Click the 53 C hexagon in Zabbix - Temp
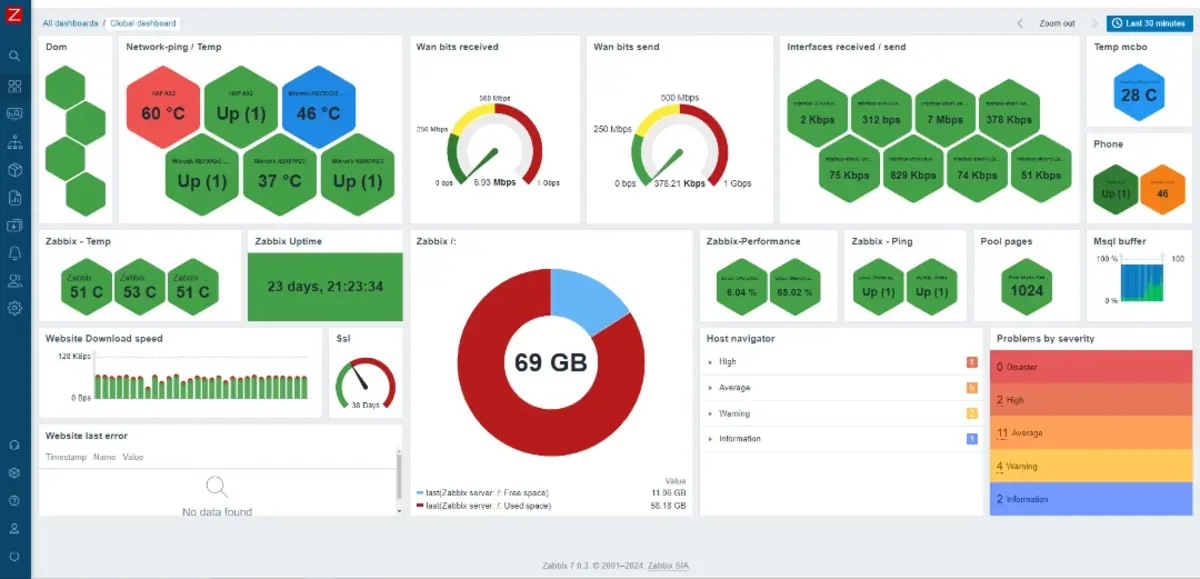The height and width of the screenshot is (579, 1200). 140,287
